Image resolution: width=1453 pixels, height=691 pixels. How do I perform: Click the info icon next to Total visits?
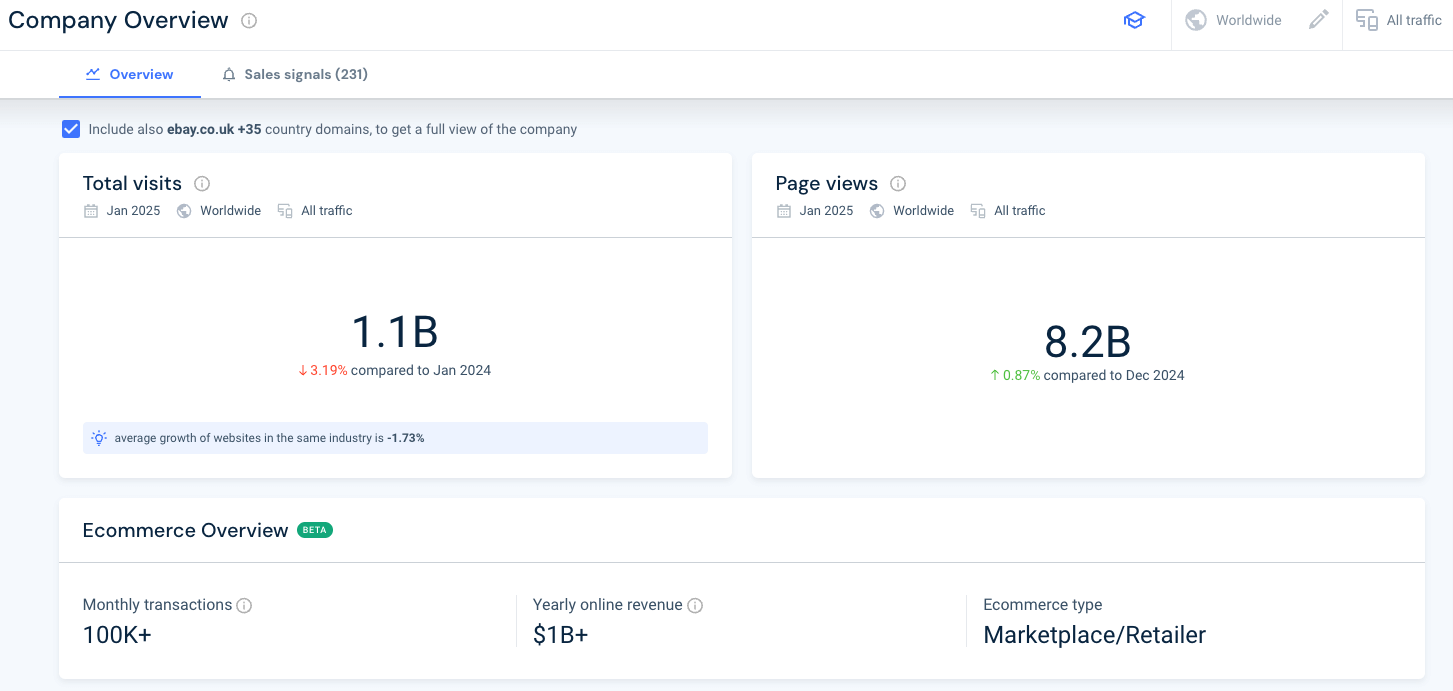tap(201, 183)
